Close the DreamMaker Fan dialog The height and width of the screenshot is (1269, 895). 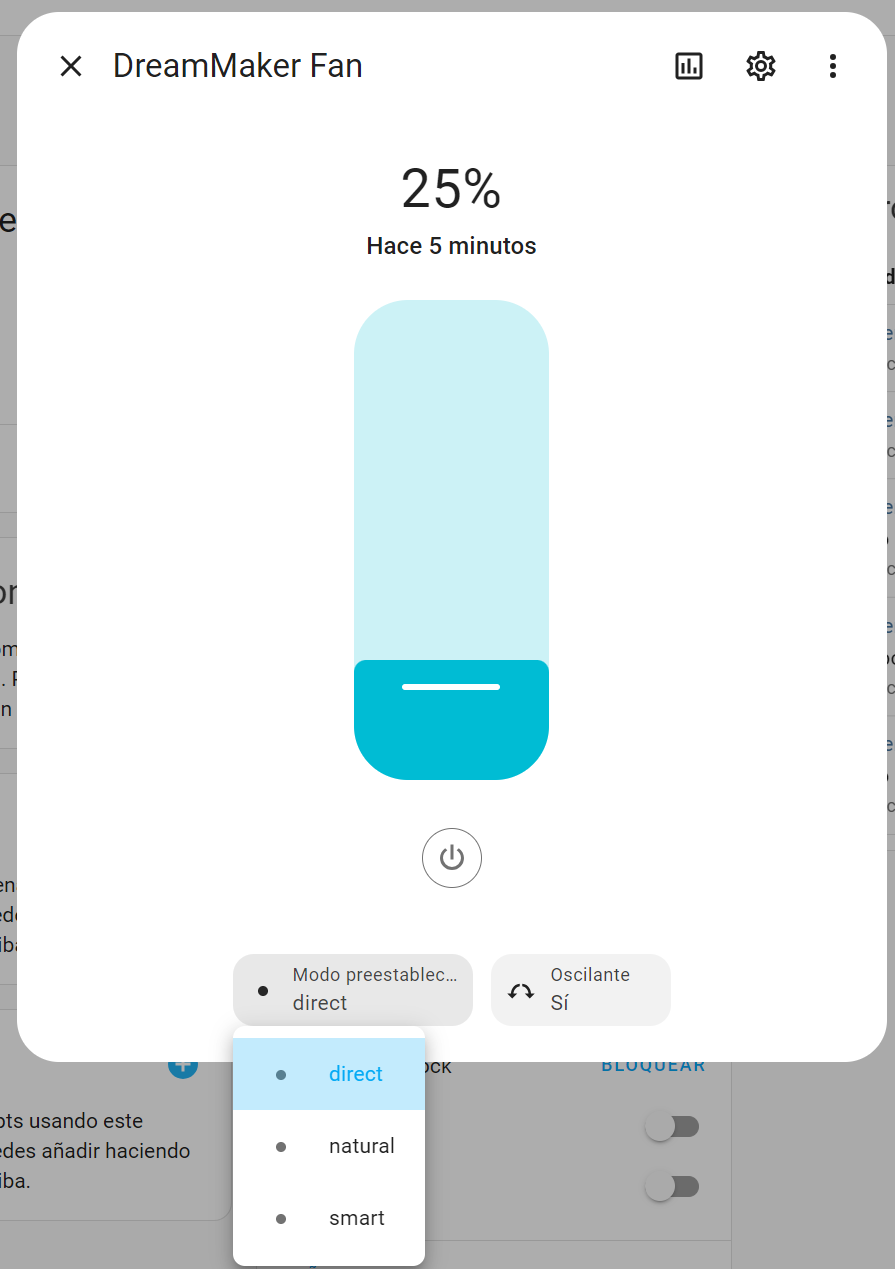pos(71,67)
